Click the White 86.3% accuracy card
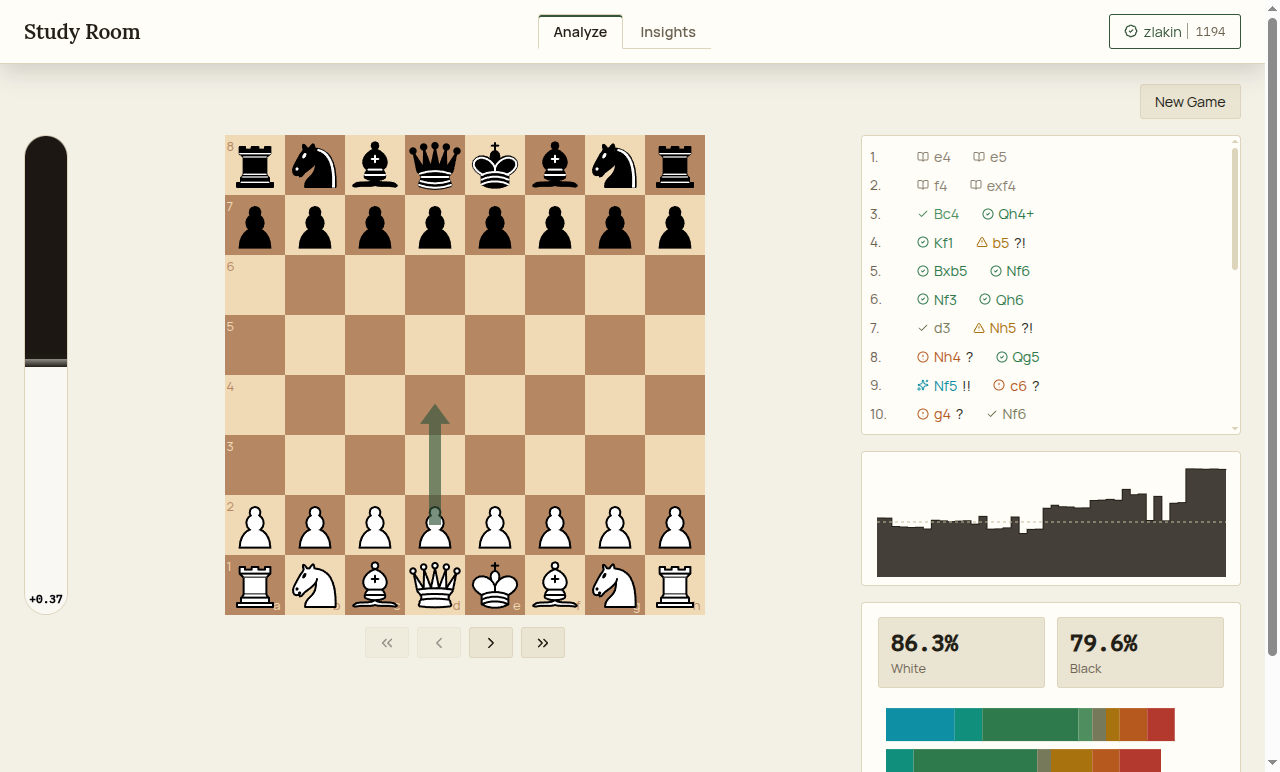This screenshot has width=1280, height=772. (x=961, y=652)
